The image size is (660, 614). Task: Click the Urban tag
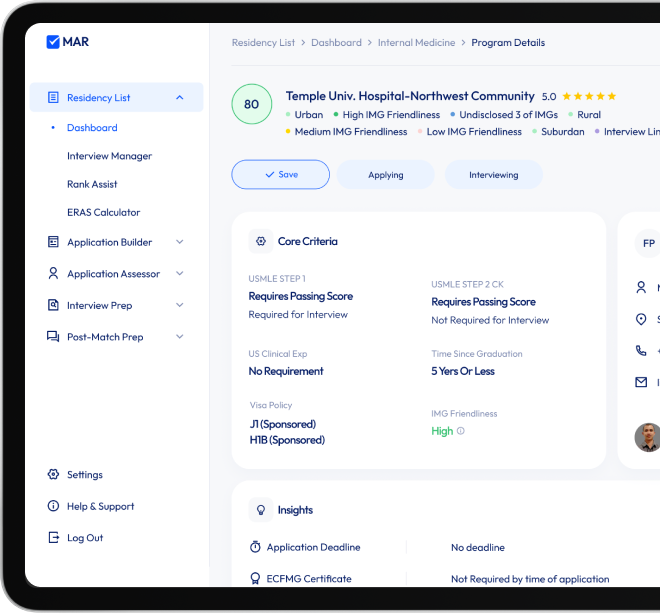tap(309, 114)
